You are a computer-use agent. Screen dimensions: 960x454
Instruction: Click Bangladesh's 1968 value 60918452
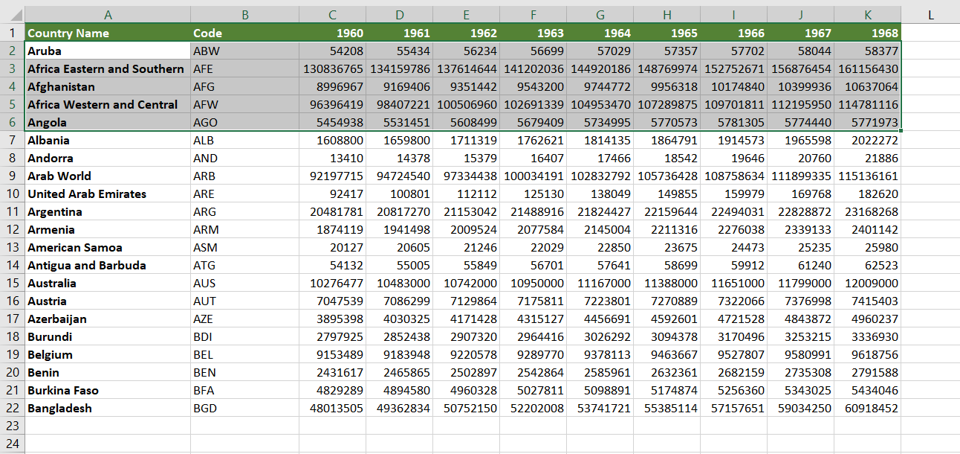[x=868, y=408]
